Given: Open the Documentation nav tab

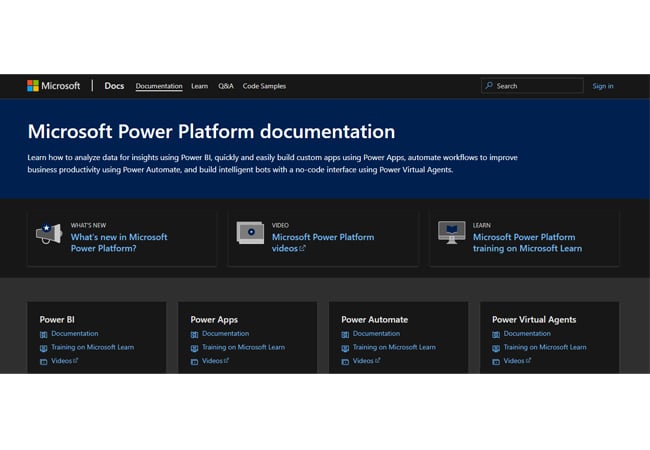Looking at the screenshot, I should pyautogui.click(x=159, y=86).
